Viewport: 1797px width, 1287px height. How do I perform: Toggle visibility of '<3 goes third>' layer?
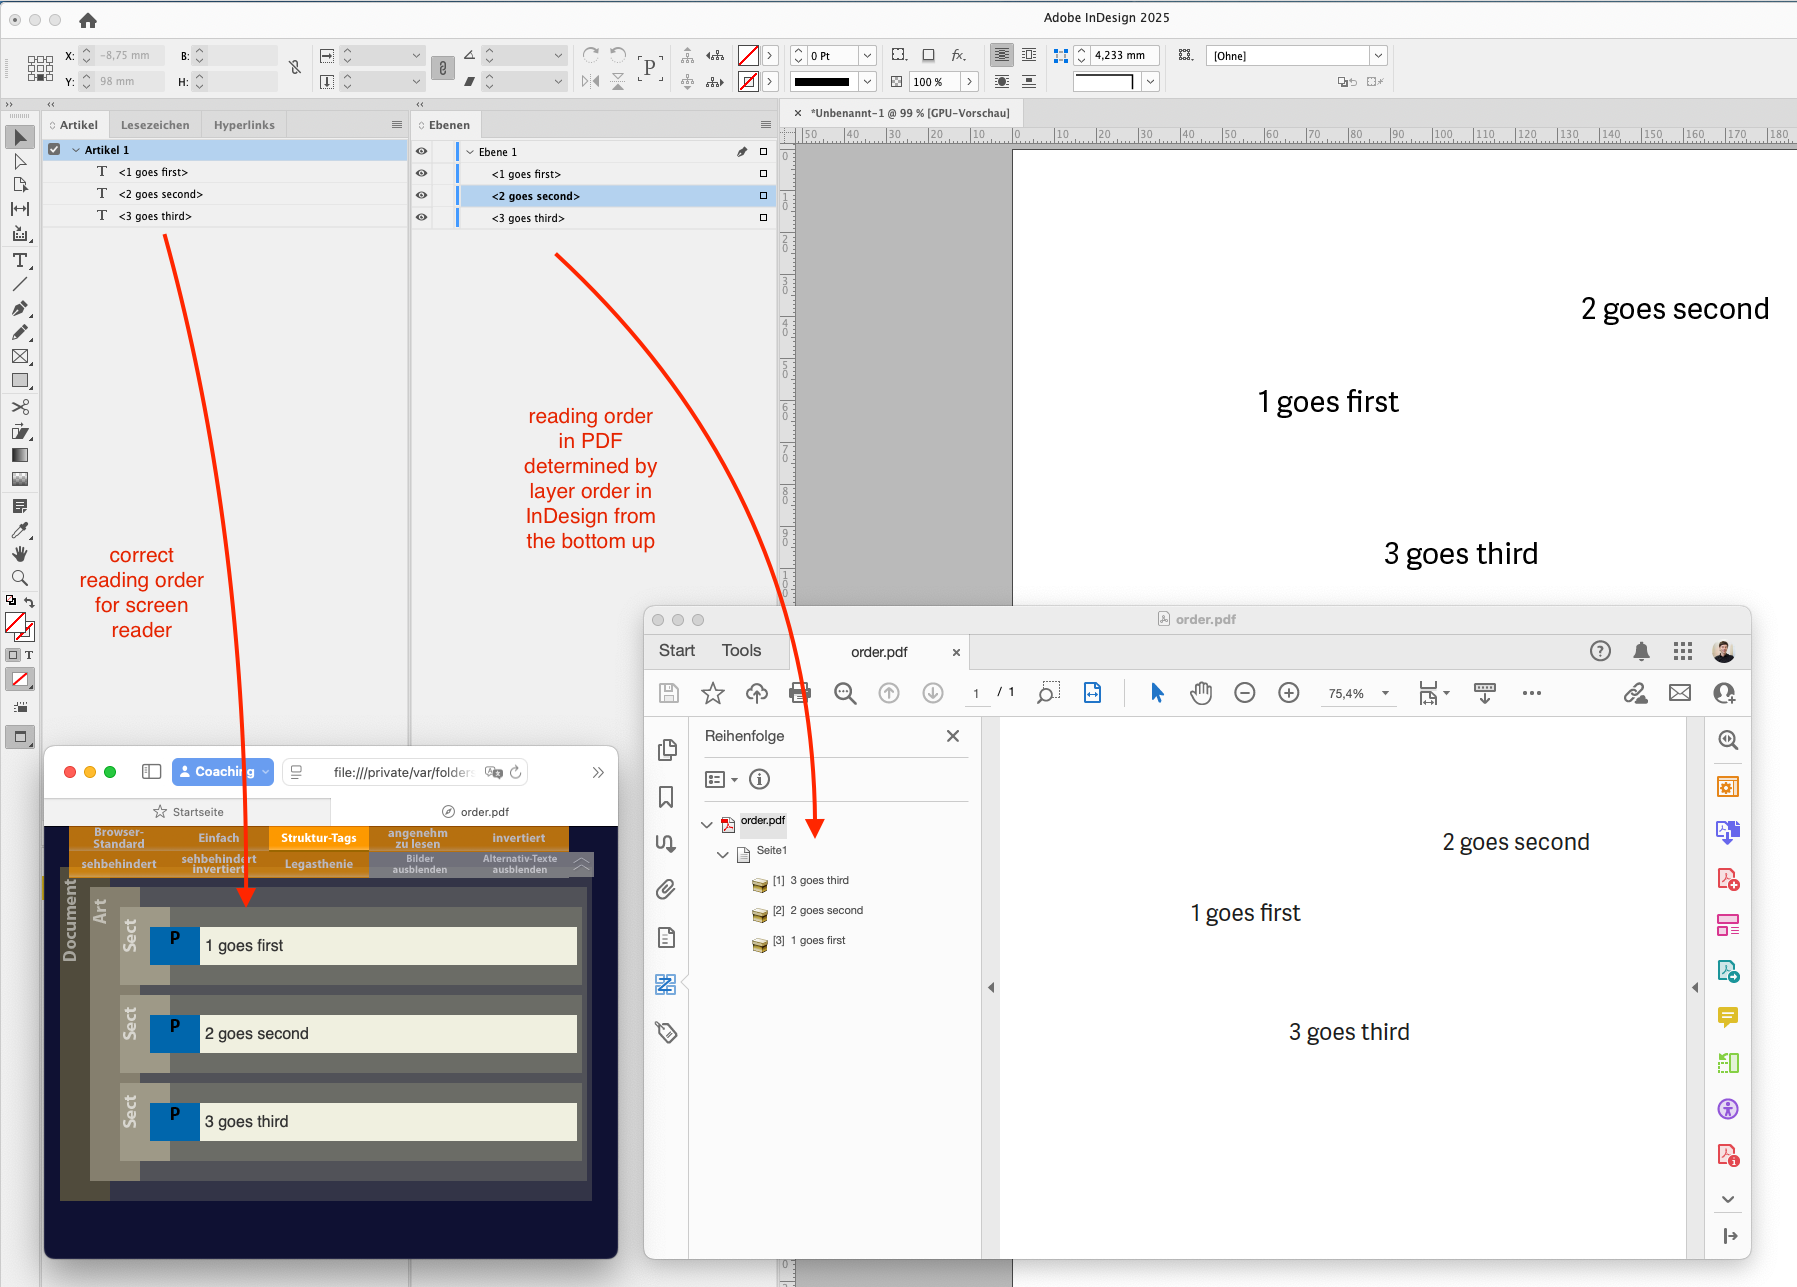pos(421,217)
